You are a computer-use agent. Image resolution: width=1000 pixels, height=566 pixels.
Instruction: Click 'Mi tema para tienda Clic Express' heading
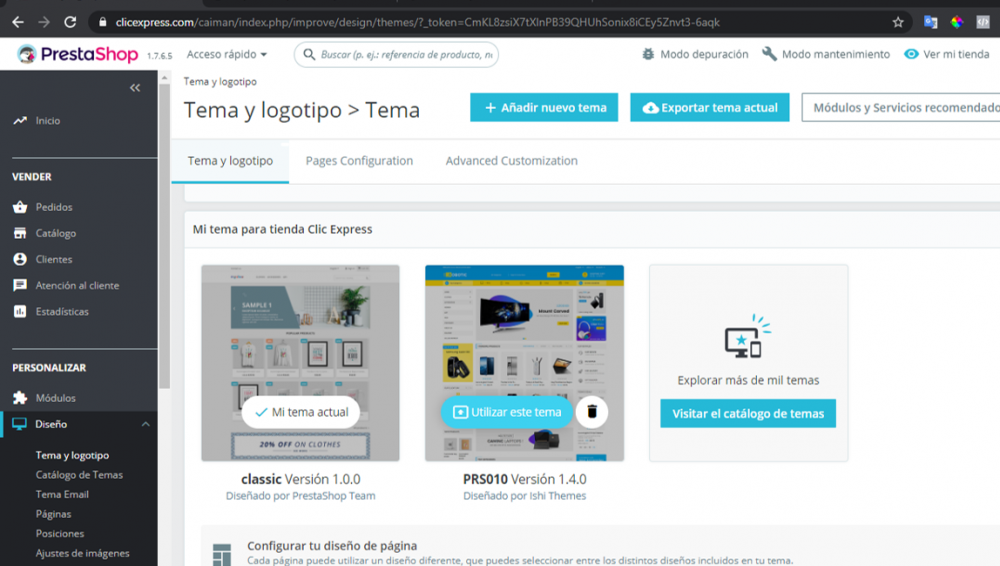pos(283,229)
